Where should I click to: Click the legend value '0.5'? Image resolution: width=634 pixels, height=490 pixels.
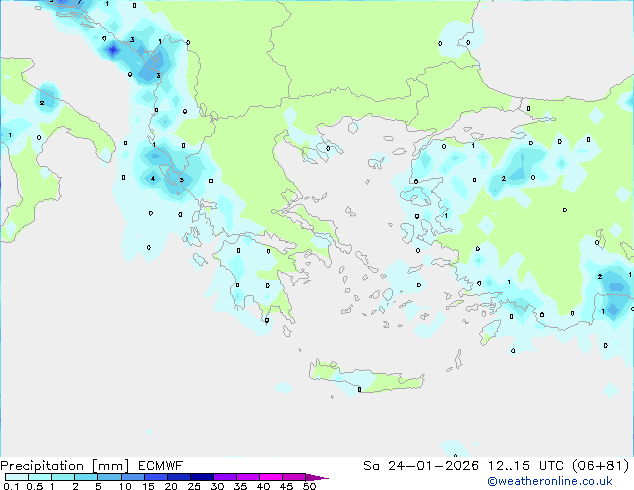coord(34,486)
